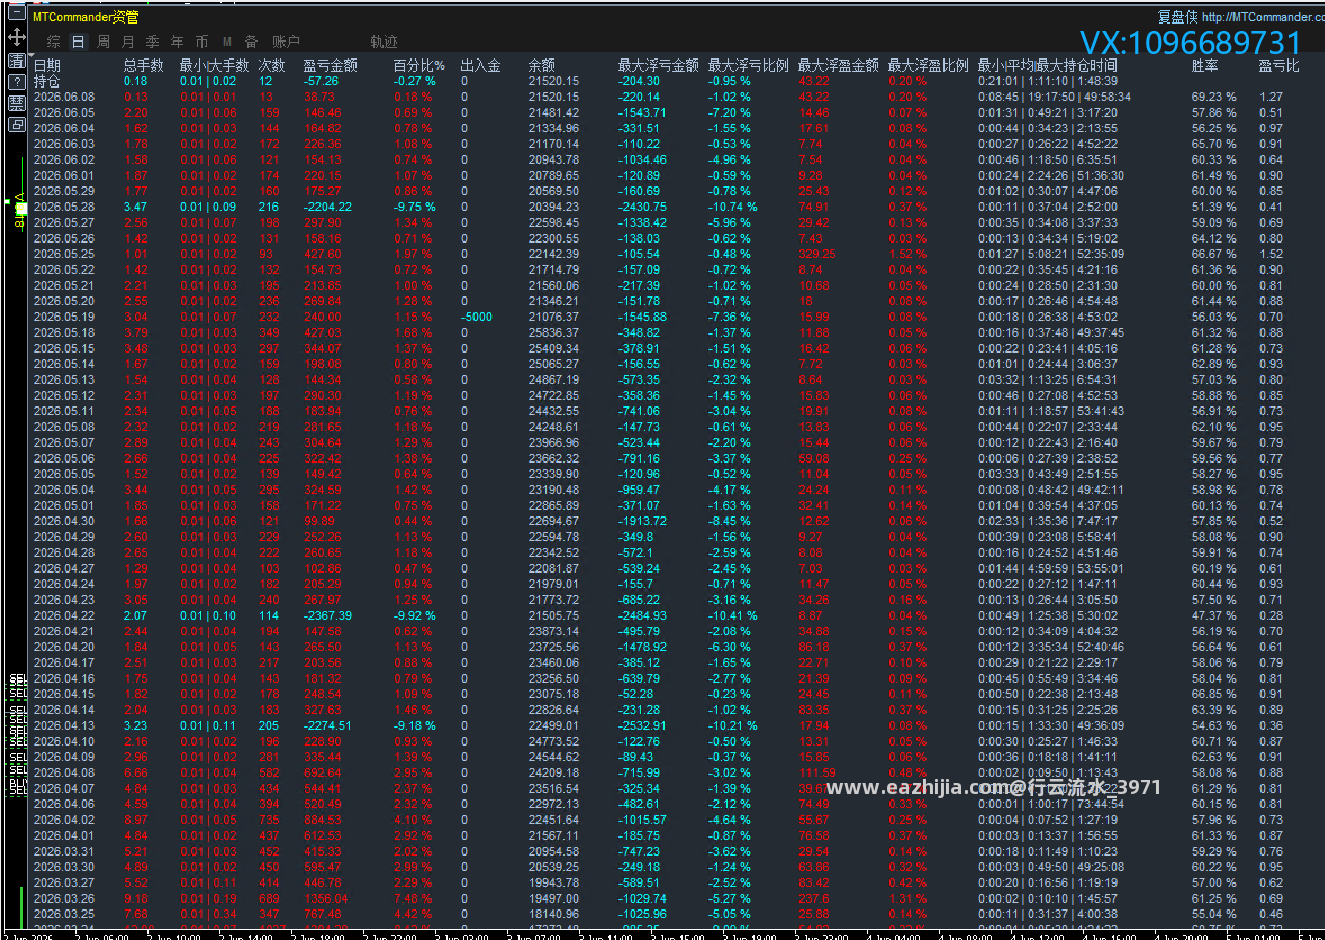Select the 2026.05.19 date row
The image size is (1325, 940).
pyautogui.click(x=64, y=317)
